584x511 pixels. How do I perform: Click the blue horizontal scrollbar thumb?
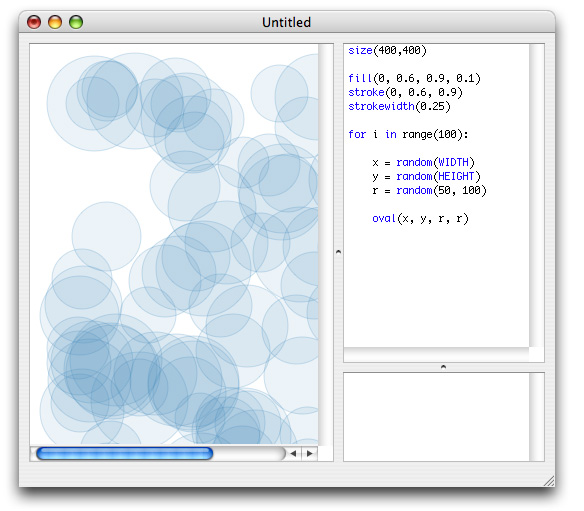pyautogui.click(x=125, y=453)
